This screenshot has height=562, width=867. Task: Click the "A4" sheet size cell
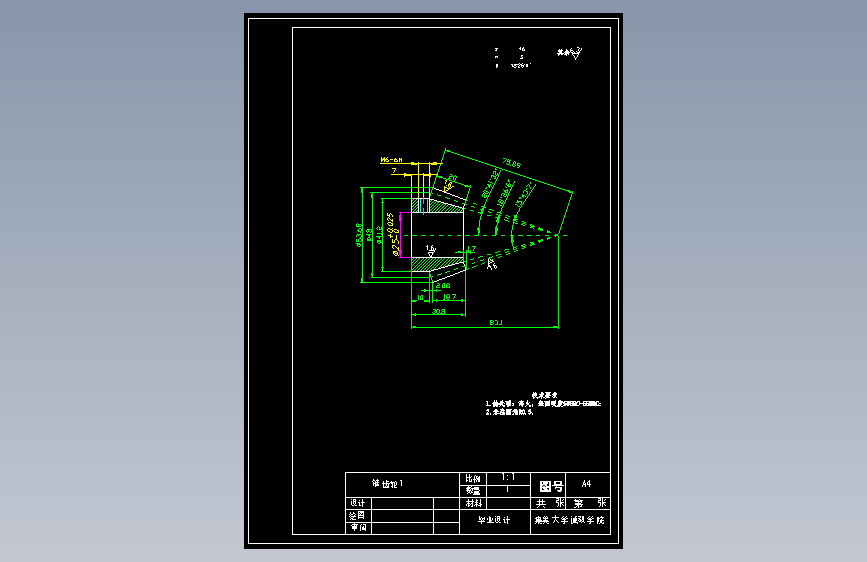pyautogui.click(x=587, y=484)
